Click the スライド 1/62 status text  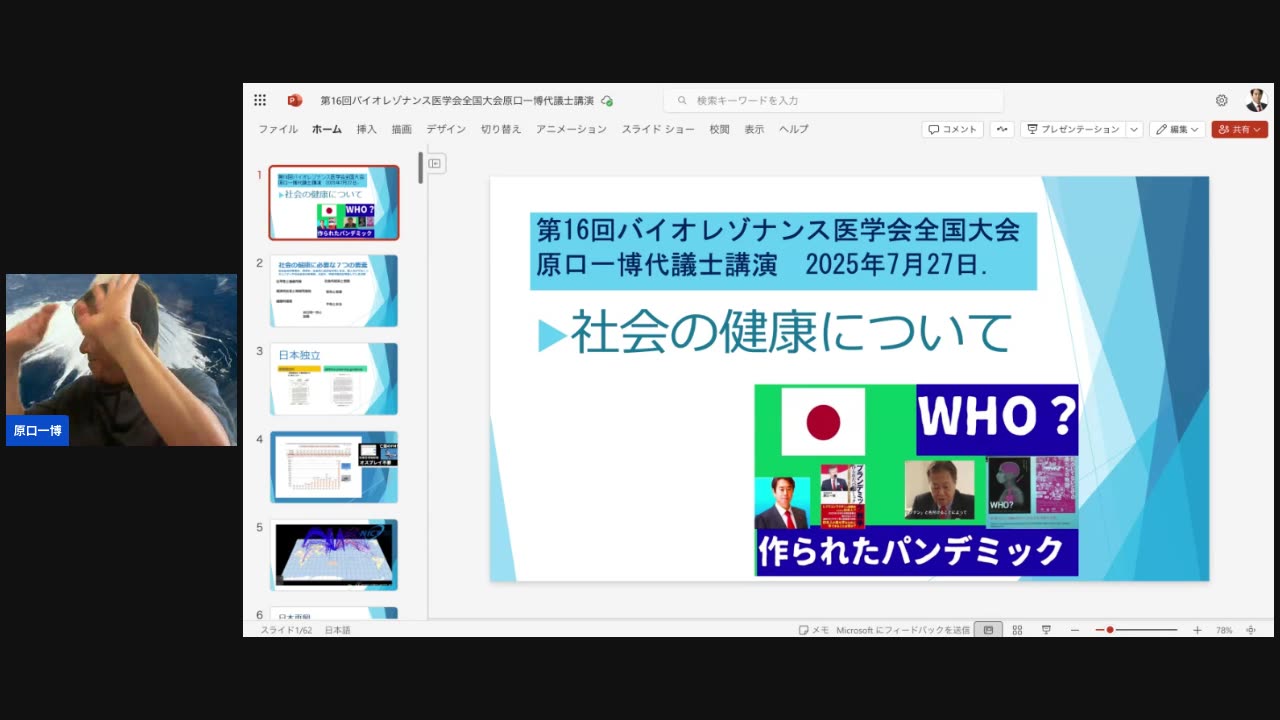(287, 630)
